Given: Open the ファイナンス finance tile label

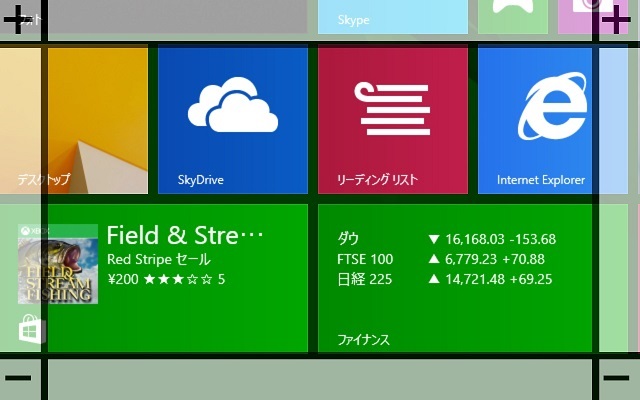Looking at the screenshot, I should coord(363,339).
